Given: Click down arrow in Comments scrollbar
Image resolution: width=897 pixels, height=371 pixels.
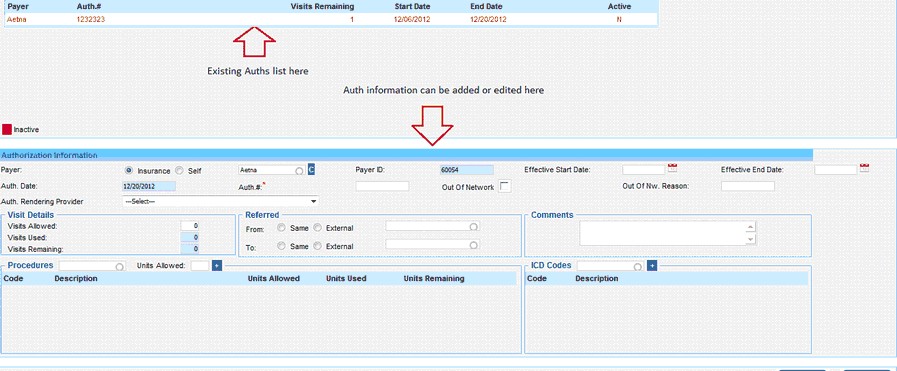Looking at the screenshot, I should tap(751, 240).
